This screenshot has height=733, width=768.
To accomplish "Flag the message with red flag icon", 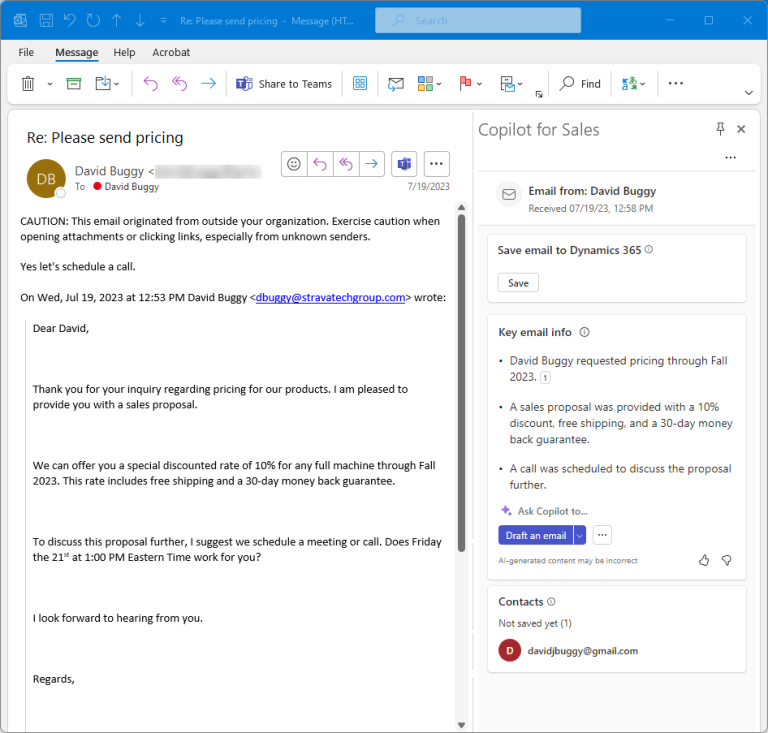I will tap(465, 84).
